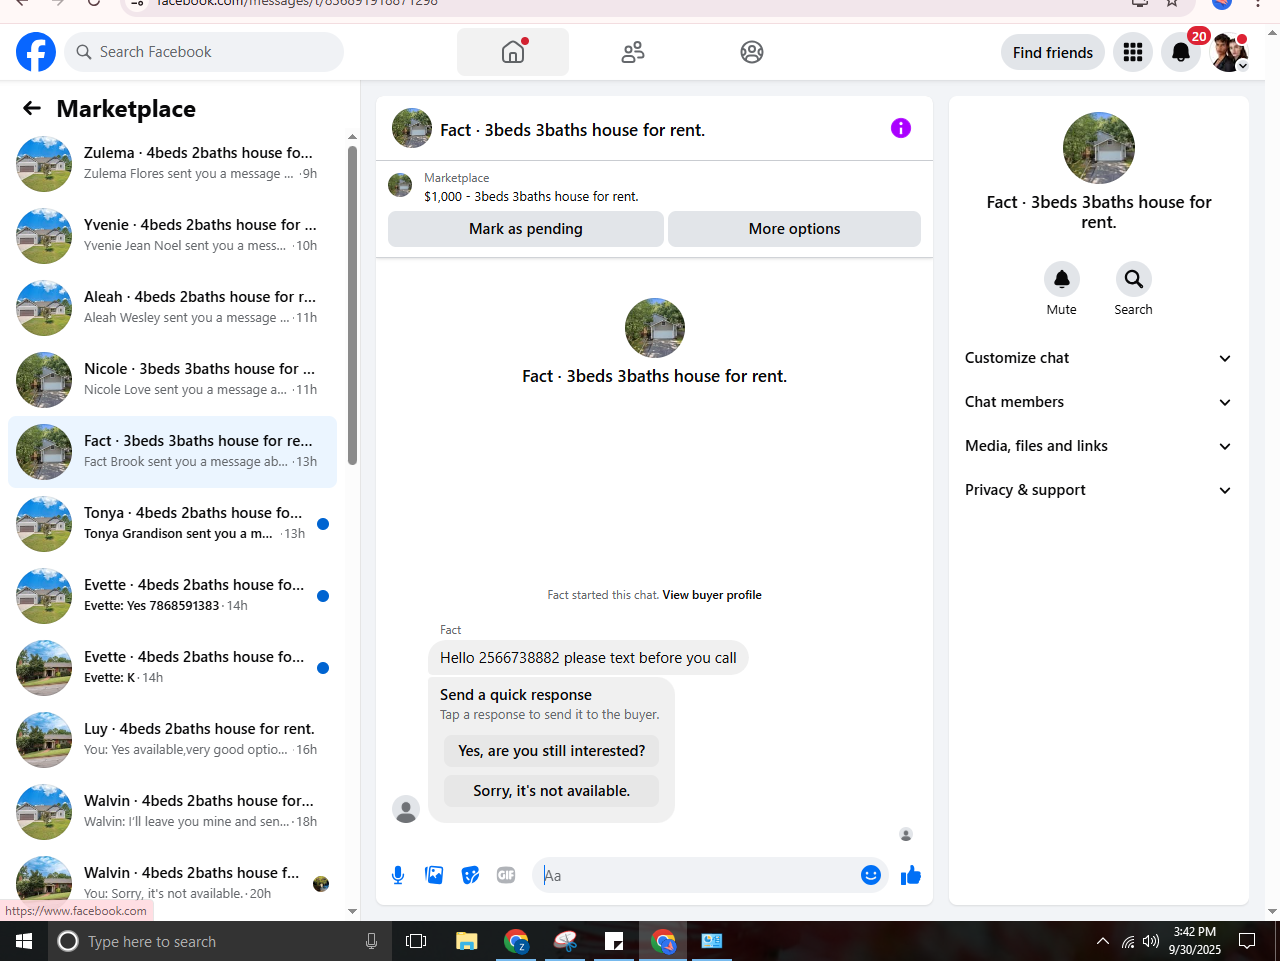Attach a photo with the image icon
Viewport: 1280px width, 961px height.
click(434, 876)
